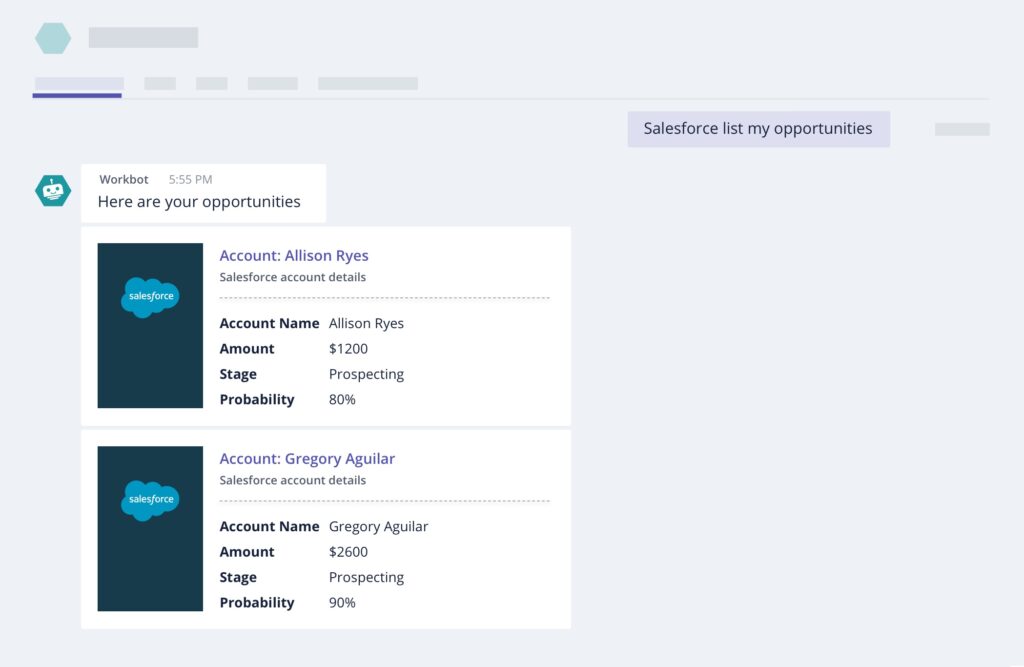Click the Salesforce cloud logo on Allison Ryes card

150,296
